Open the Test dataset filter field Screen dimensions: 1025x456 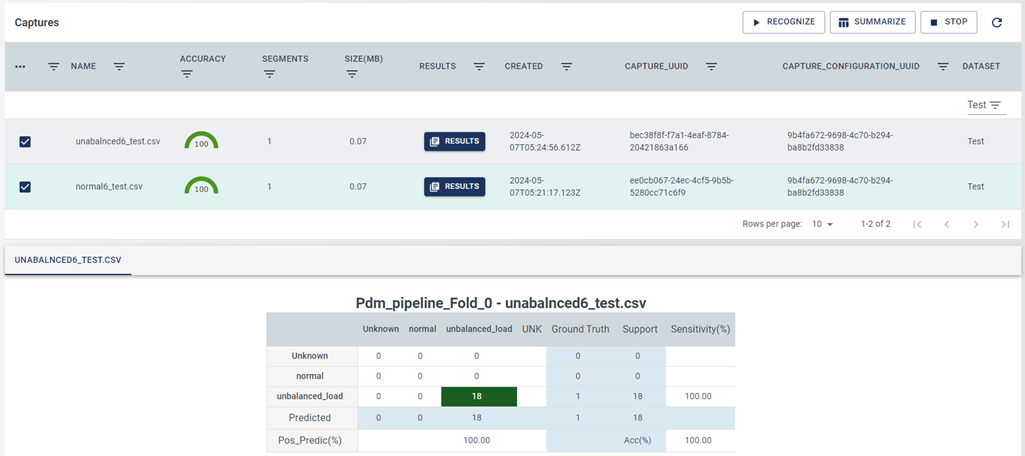[x=985, y=105]
